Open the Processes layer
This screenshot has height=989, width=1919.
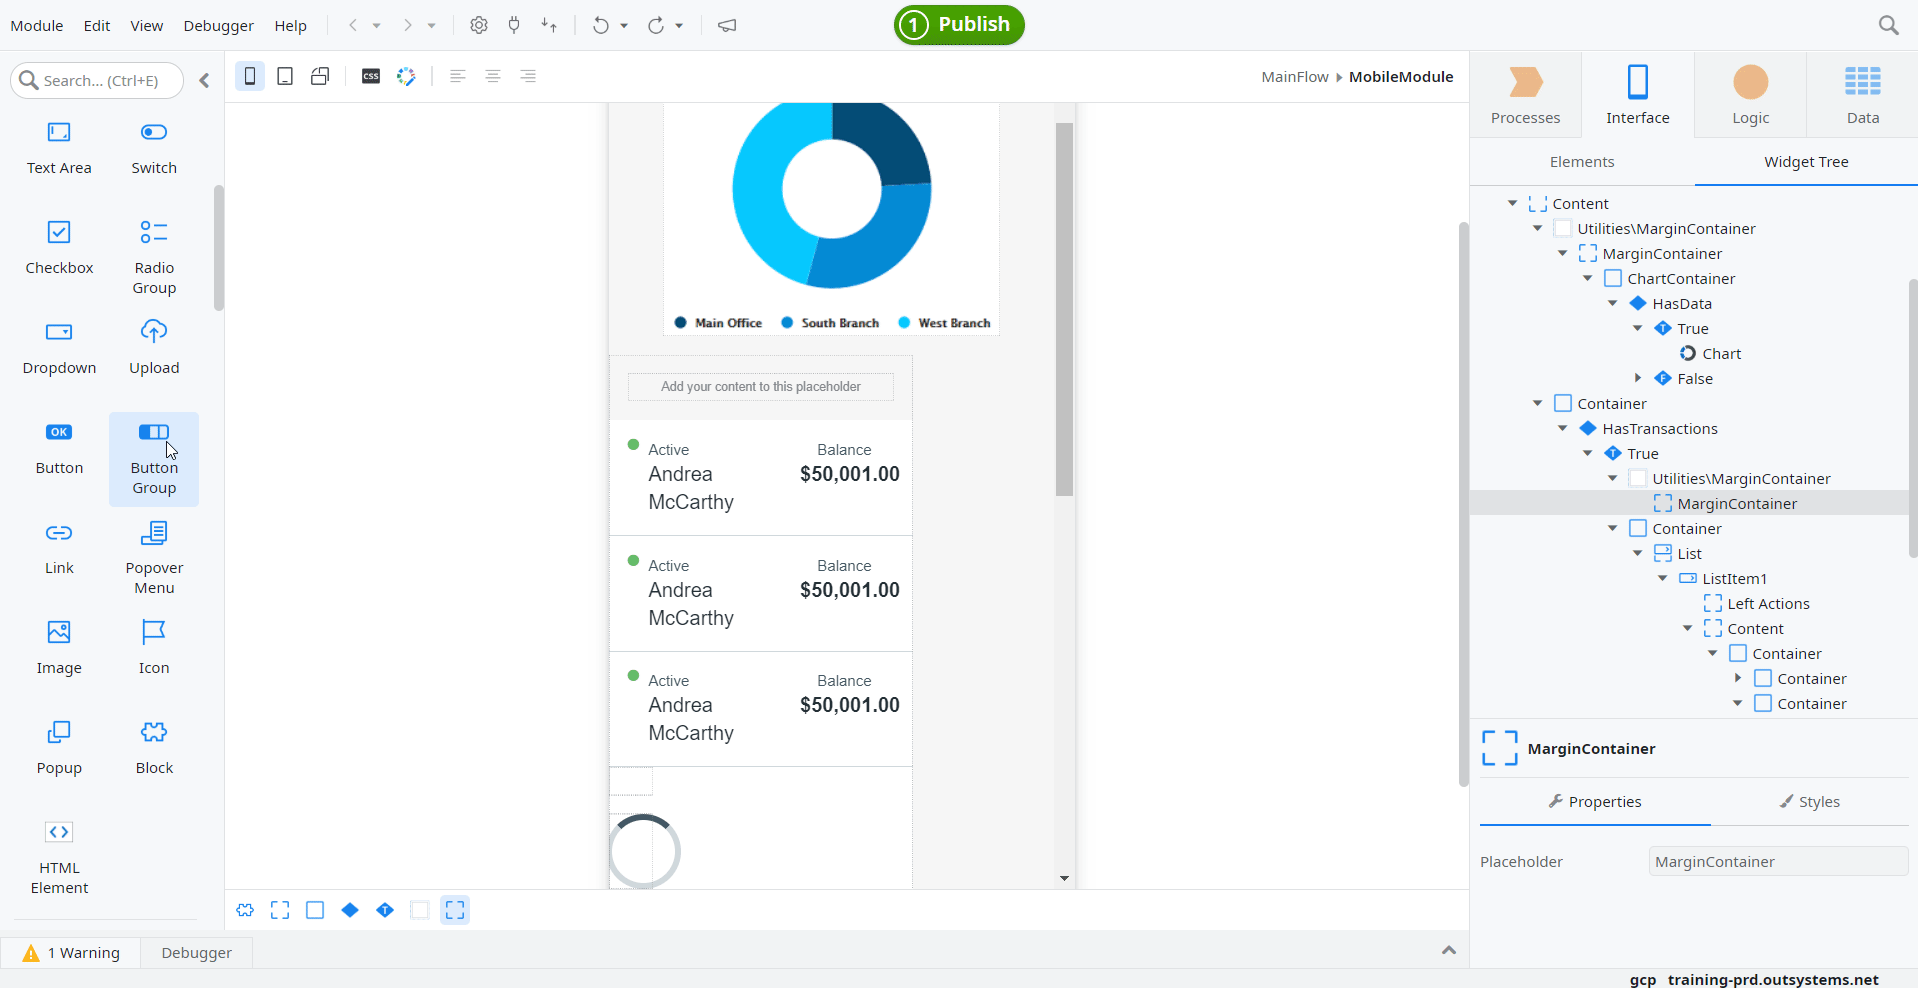1525,96
